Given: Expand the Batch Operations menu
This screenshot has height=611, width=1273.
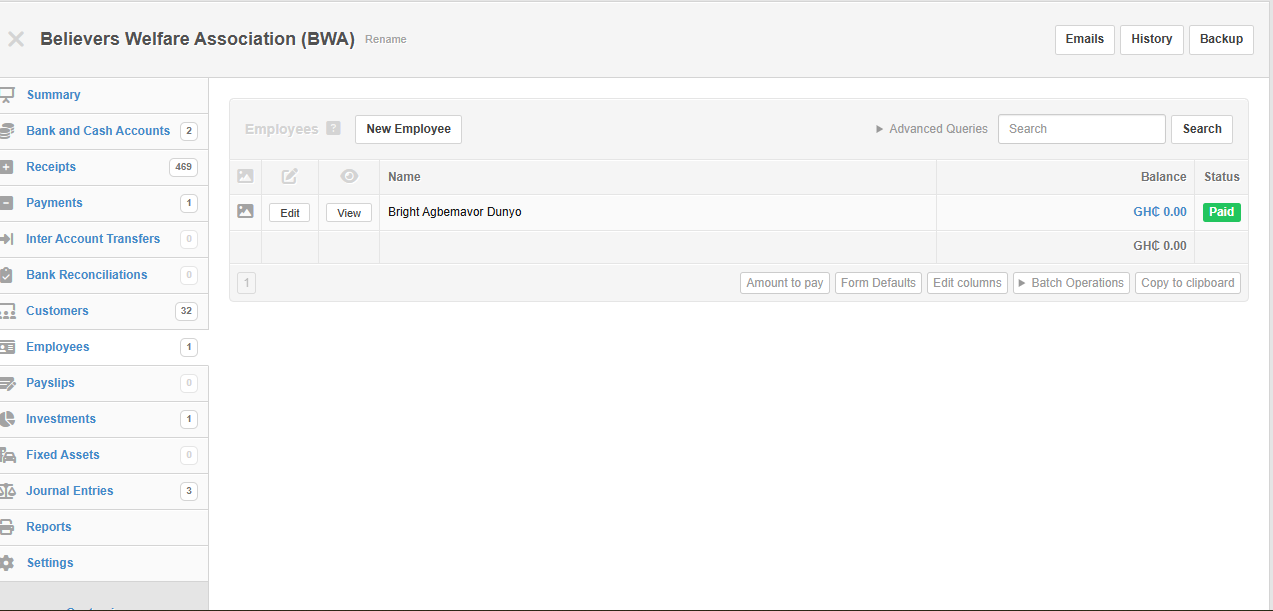Looking at the screenshot, I should [1071, 283].
